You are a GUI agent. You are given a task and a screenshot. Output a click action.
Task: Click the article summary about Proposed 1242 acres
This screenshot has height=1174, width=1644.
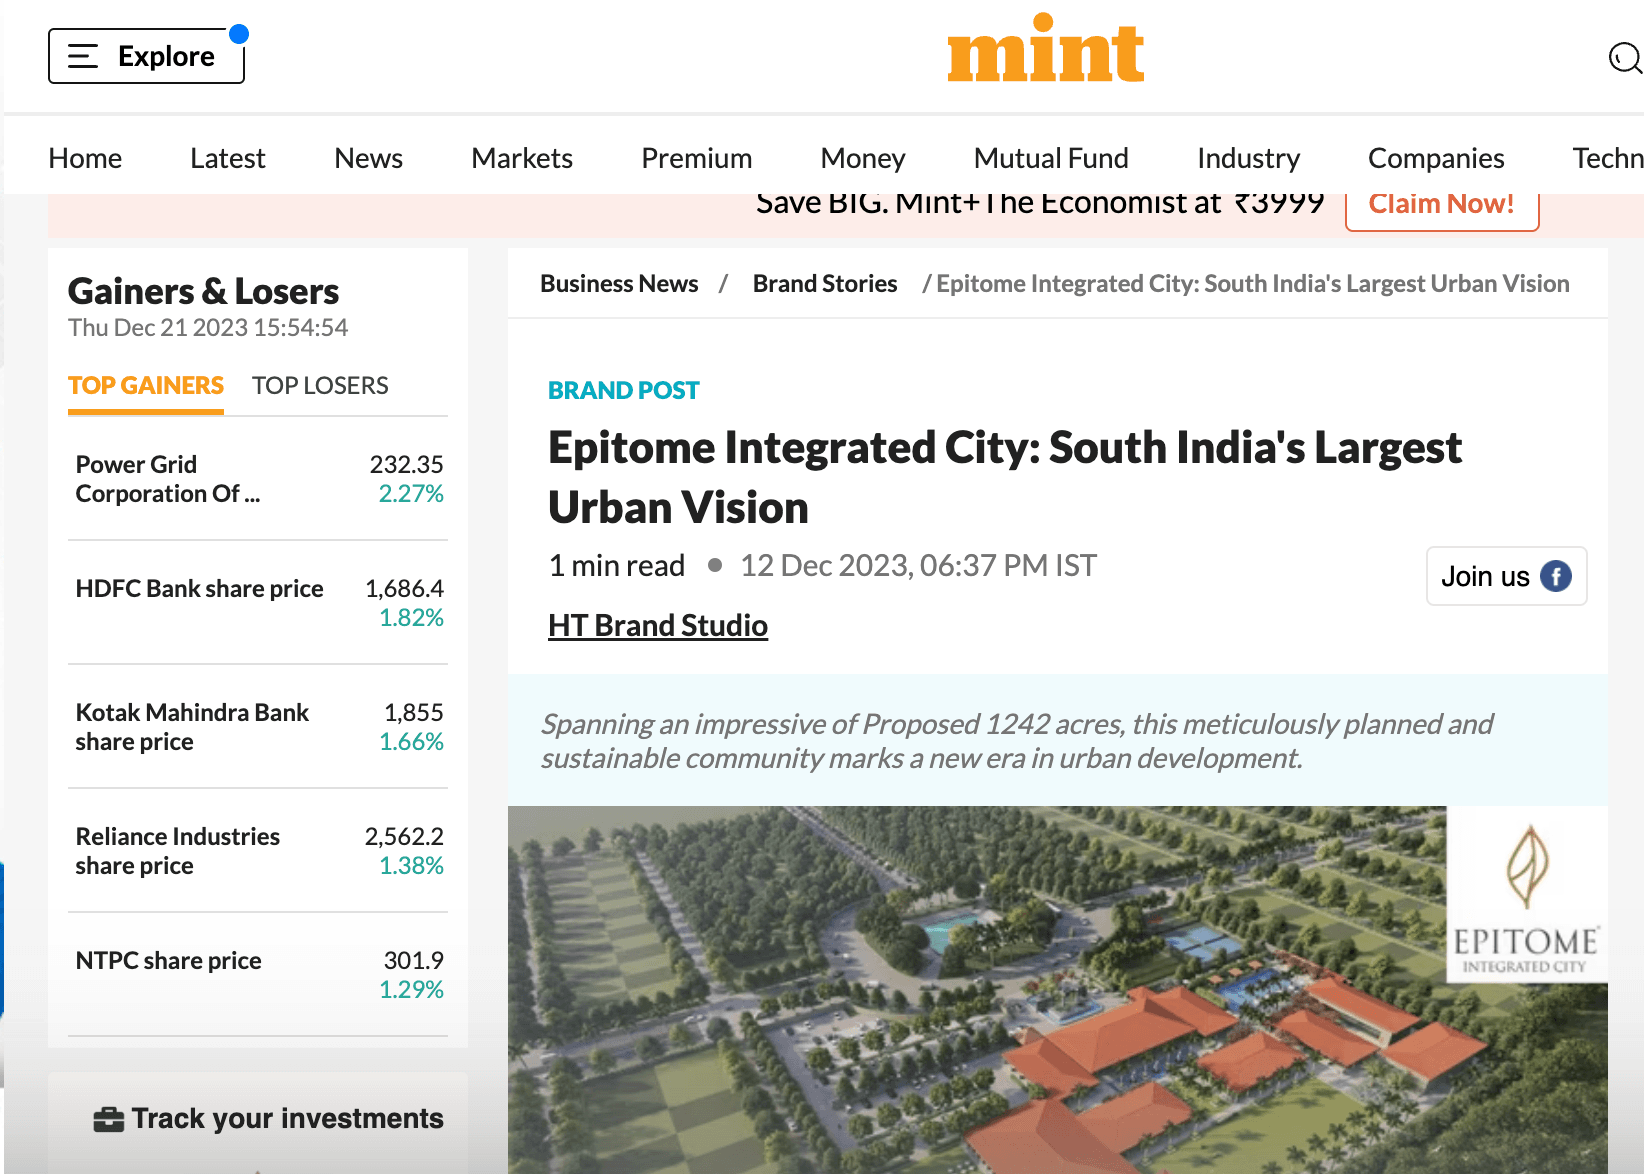click(1017, 741)
